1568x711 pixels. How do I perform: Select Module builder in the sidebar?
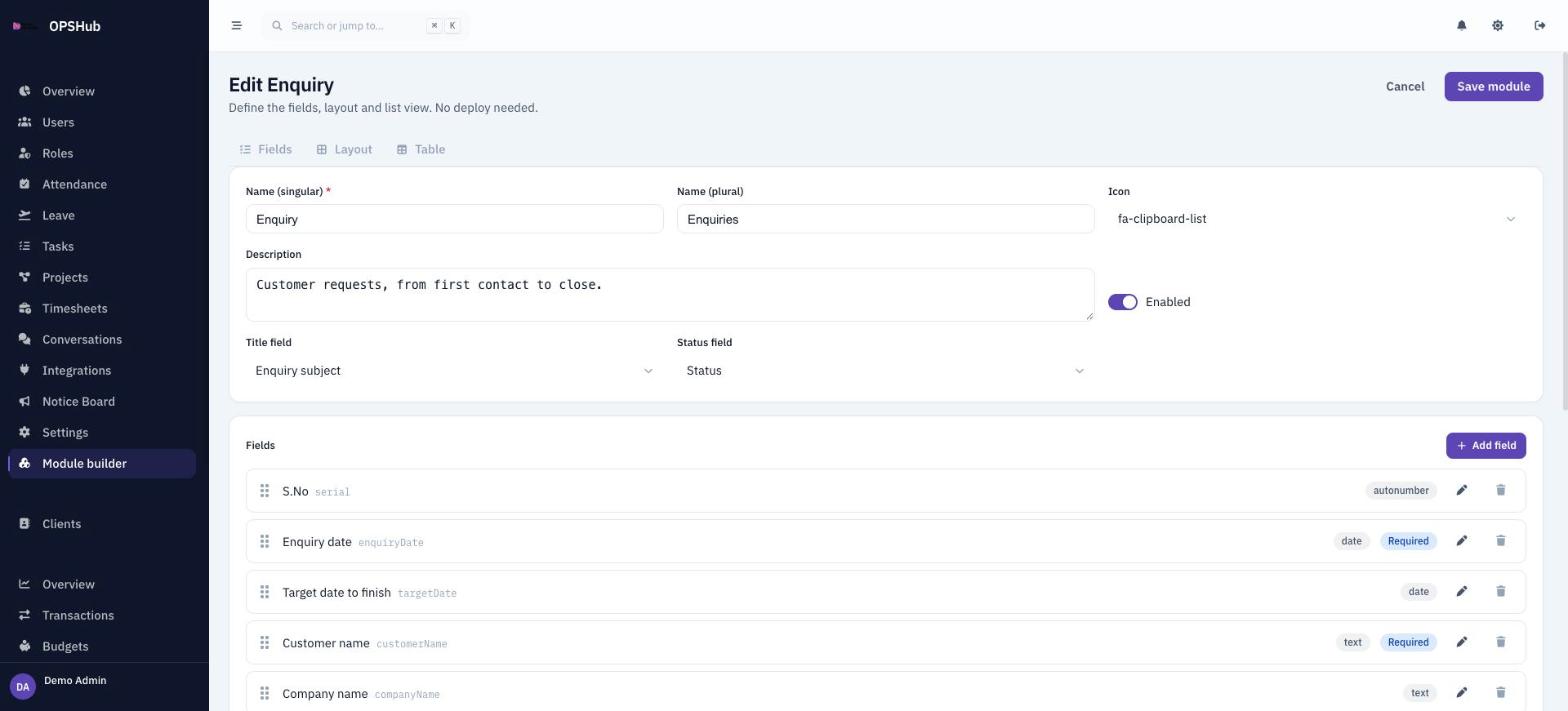pyautogui.click(x=102, y=463)
